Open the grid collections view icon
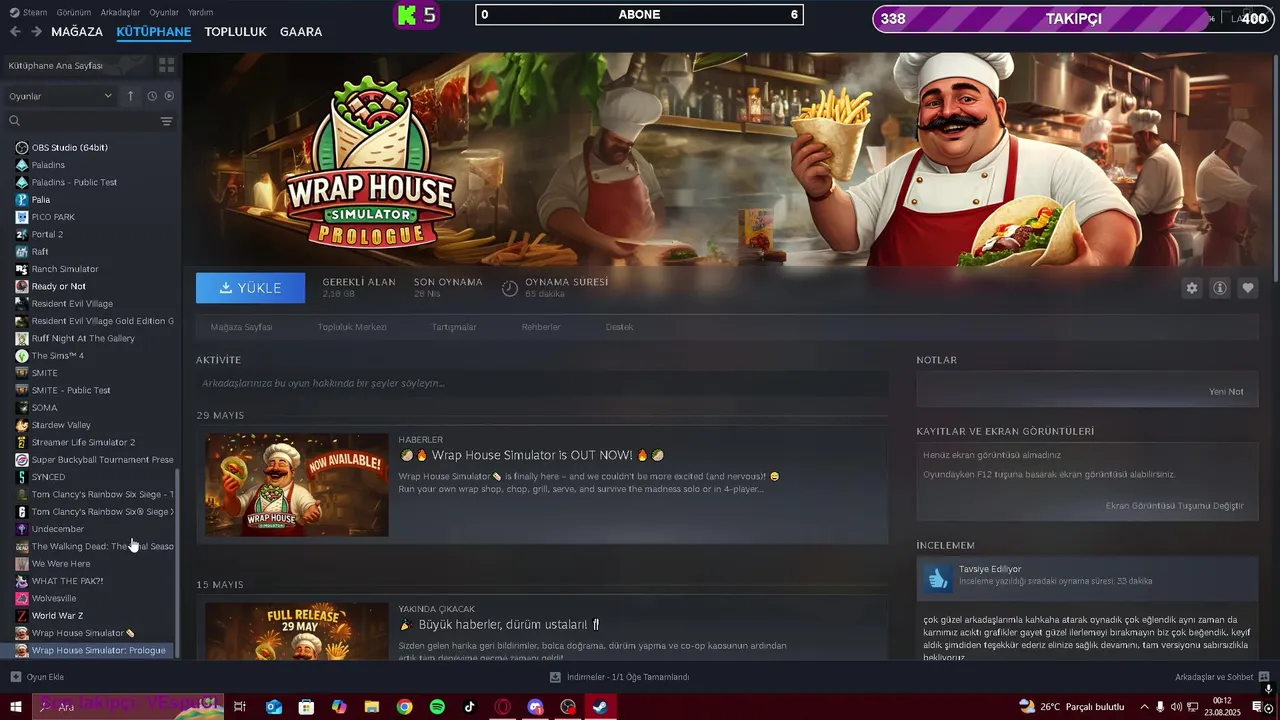The image size is (1280, 720). [166, 65]
